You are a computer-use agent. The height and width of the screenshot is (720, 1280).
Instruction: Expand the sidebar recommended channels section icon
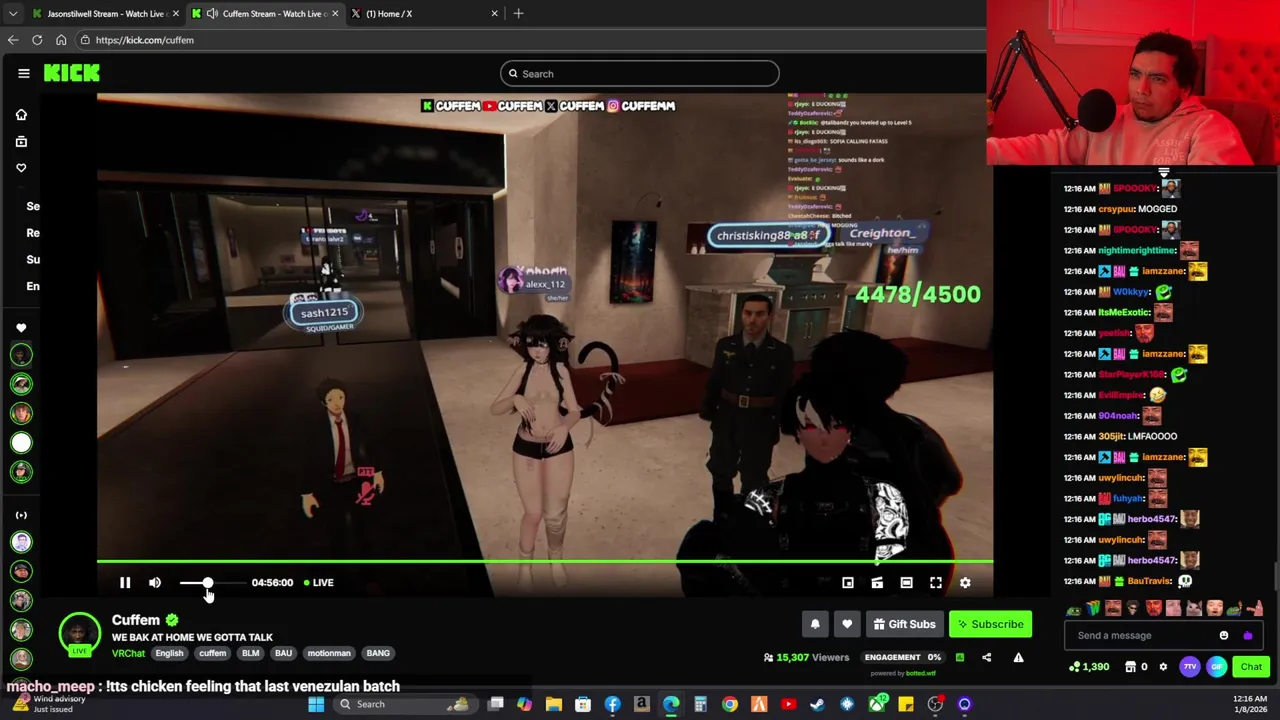(x=21, y=515)
